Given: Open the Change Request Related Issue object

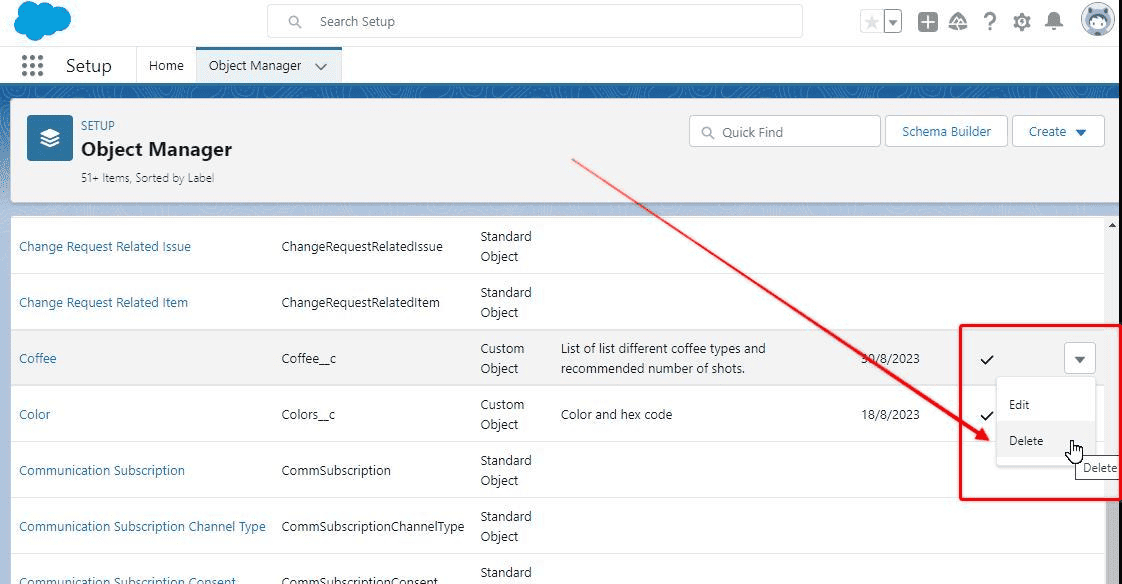Looking at the screenshot, I should point(105,247).
